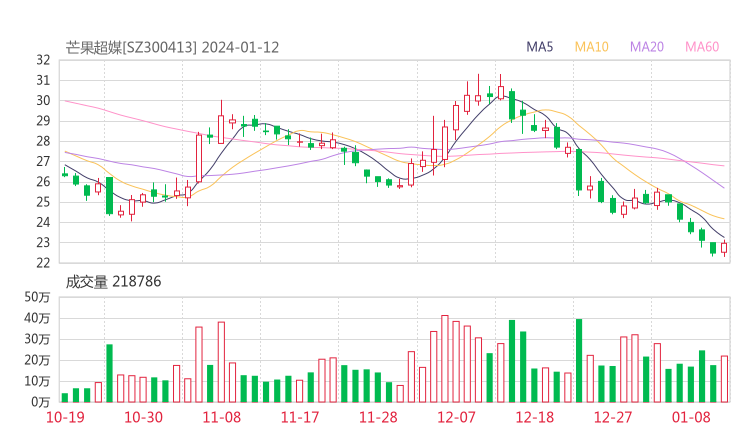This screenshot has height=440, width=740.
Task: Click the 50万 volume axis label
Action: point(37,297)
